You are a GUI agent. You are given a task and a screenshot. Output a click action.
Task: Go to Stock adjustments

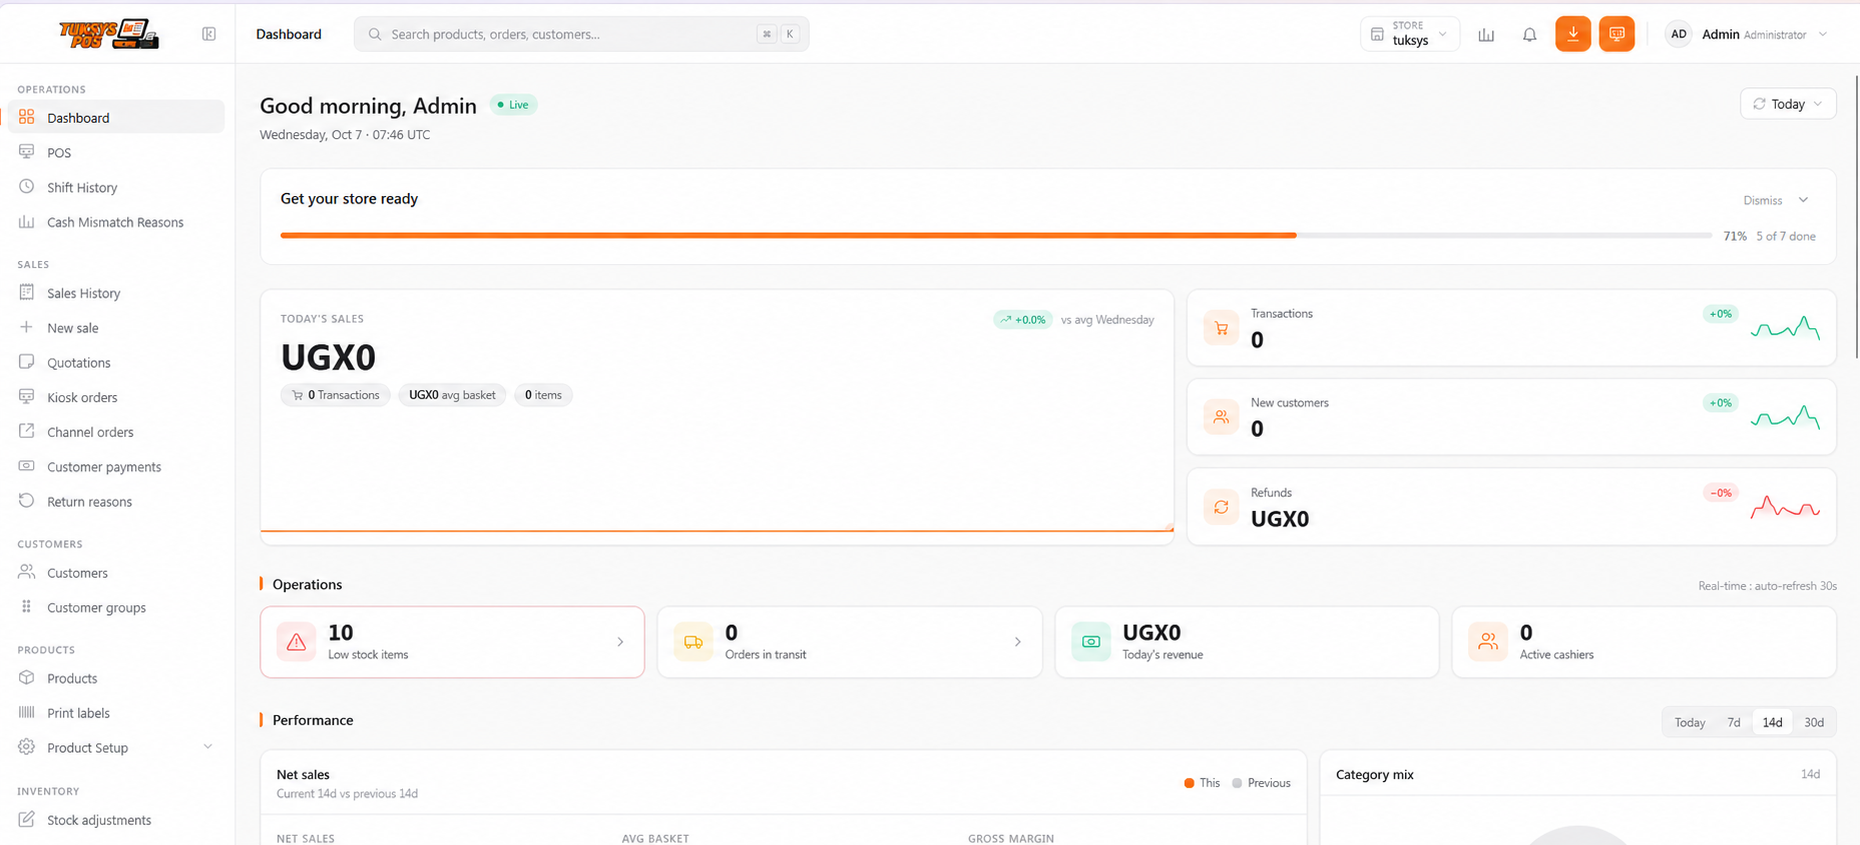[x=116, y=820]
